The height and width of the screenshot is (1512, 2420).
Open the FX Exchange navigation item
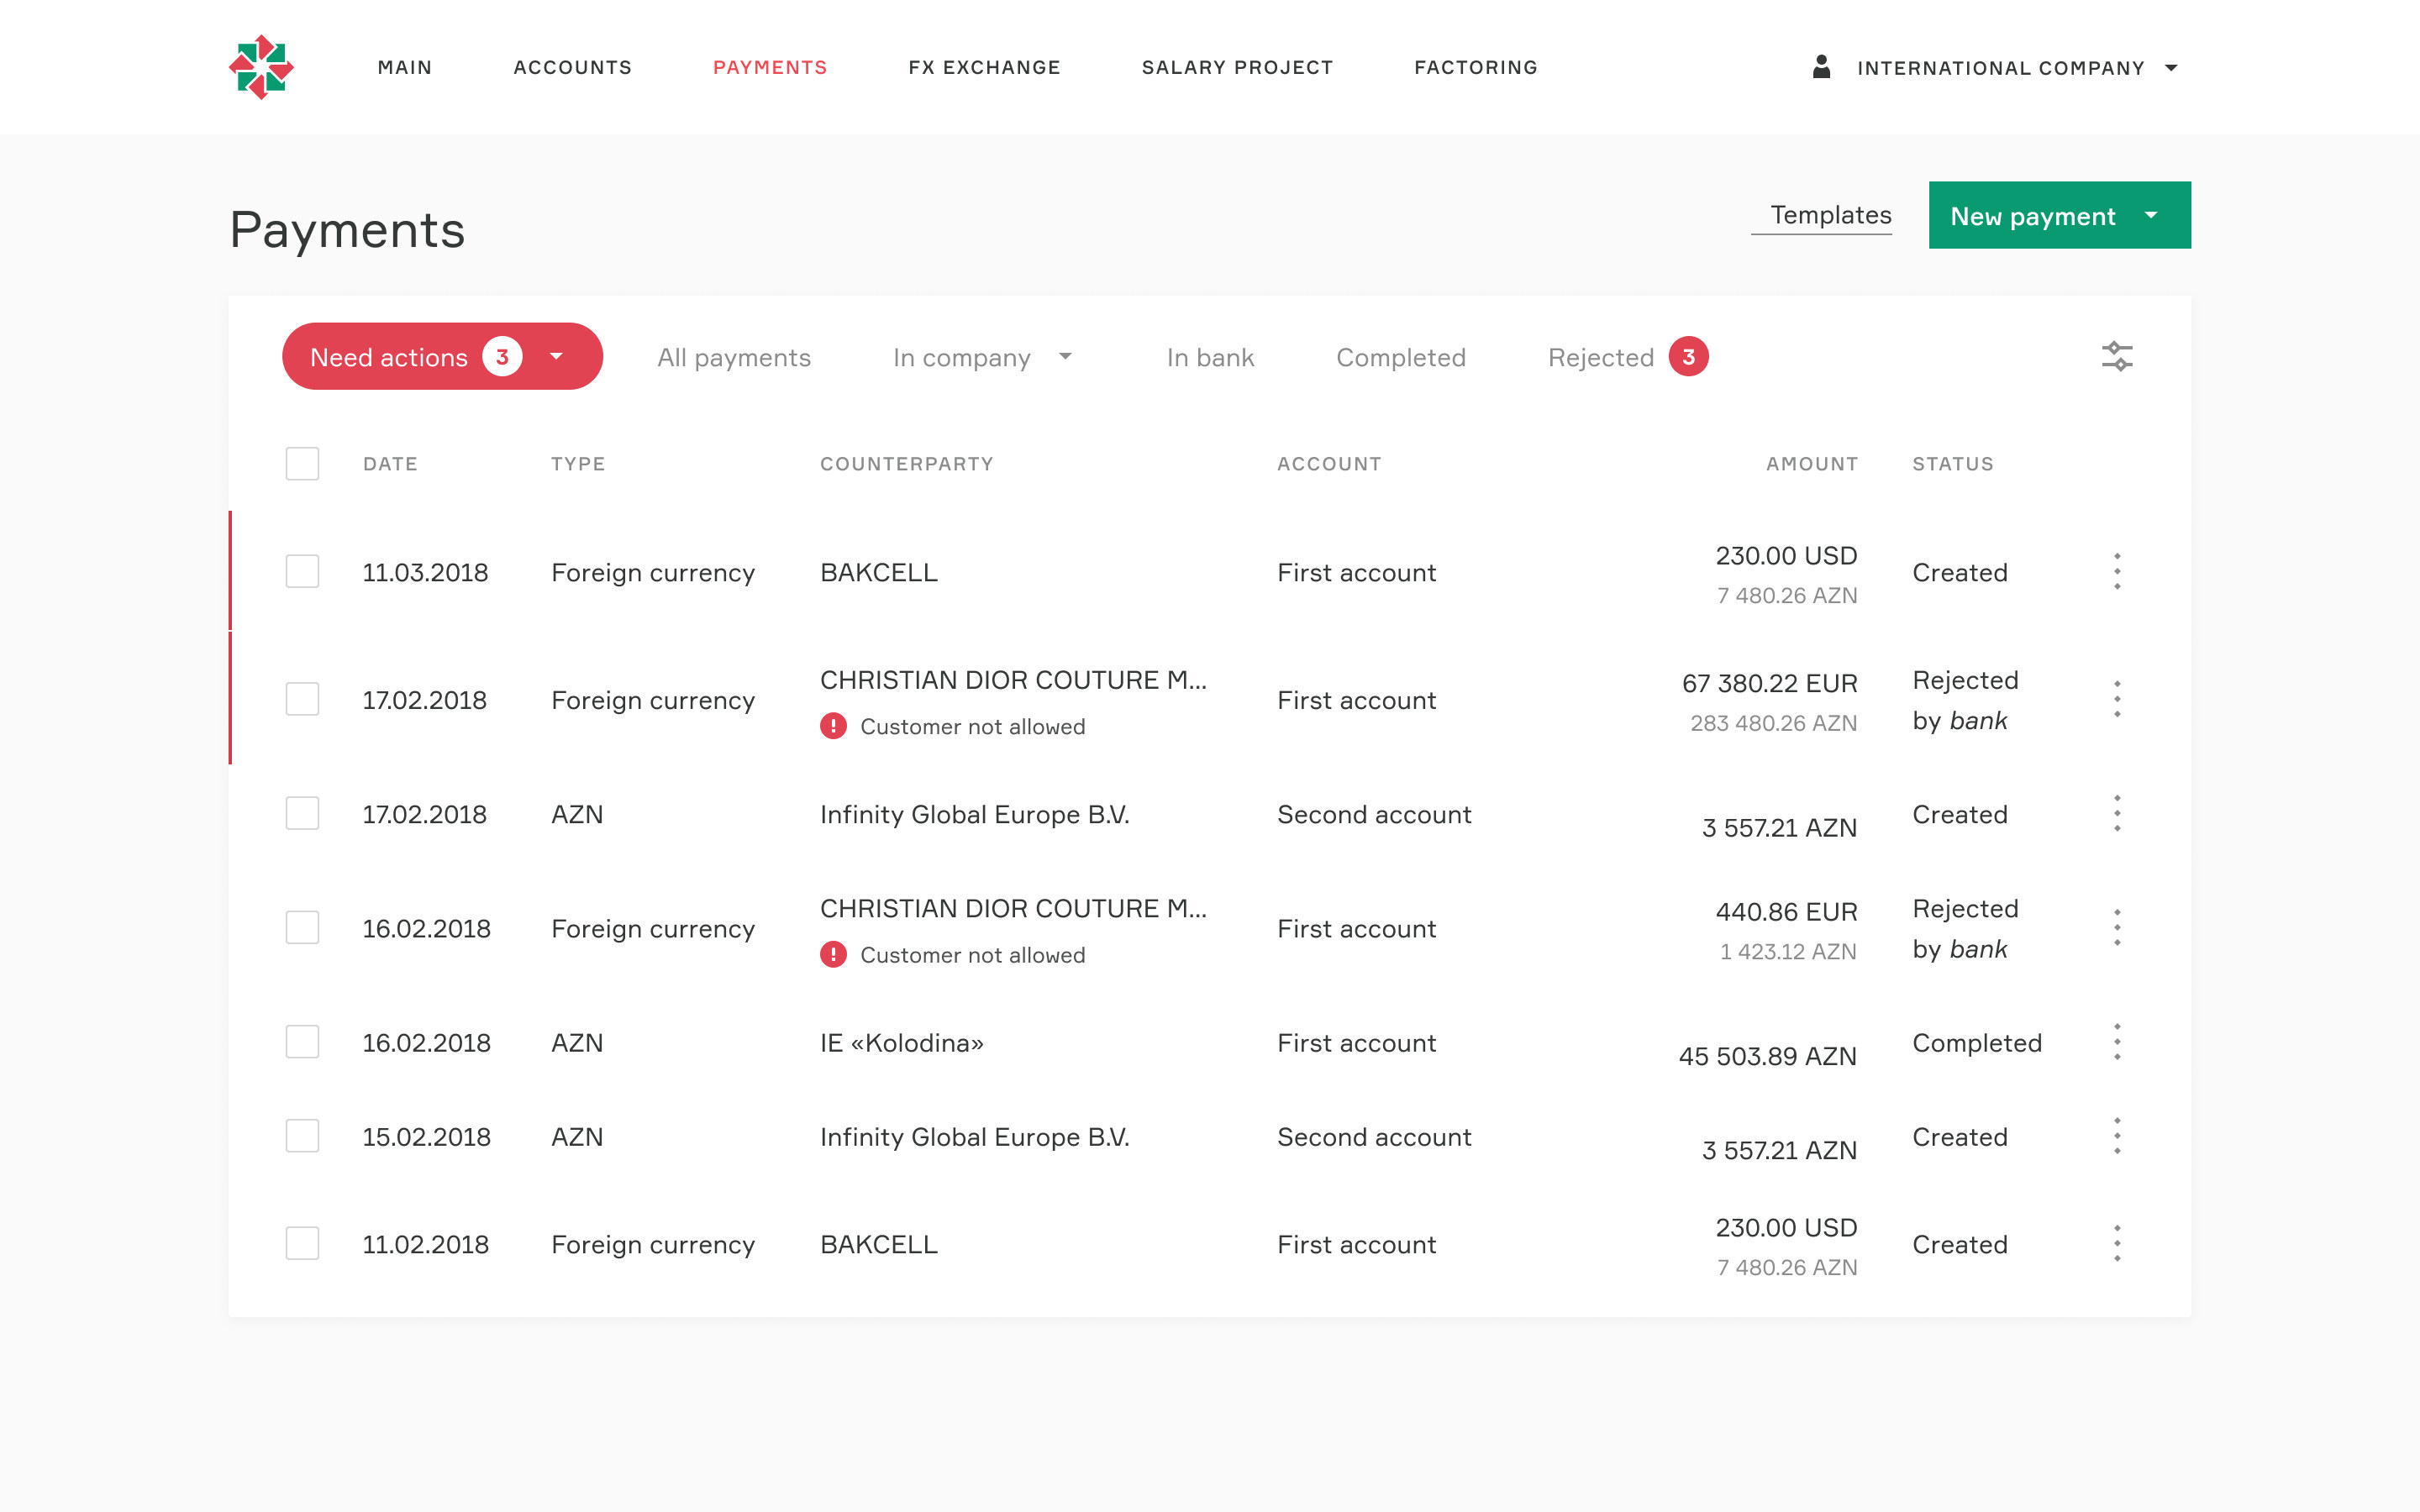[985, 67]
